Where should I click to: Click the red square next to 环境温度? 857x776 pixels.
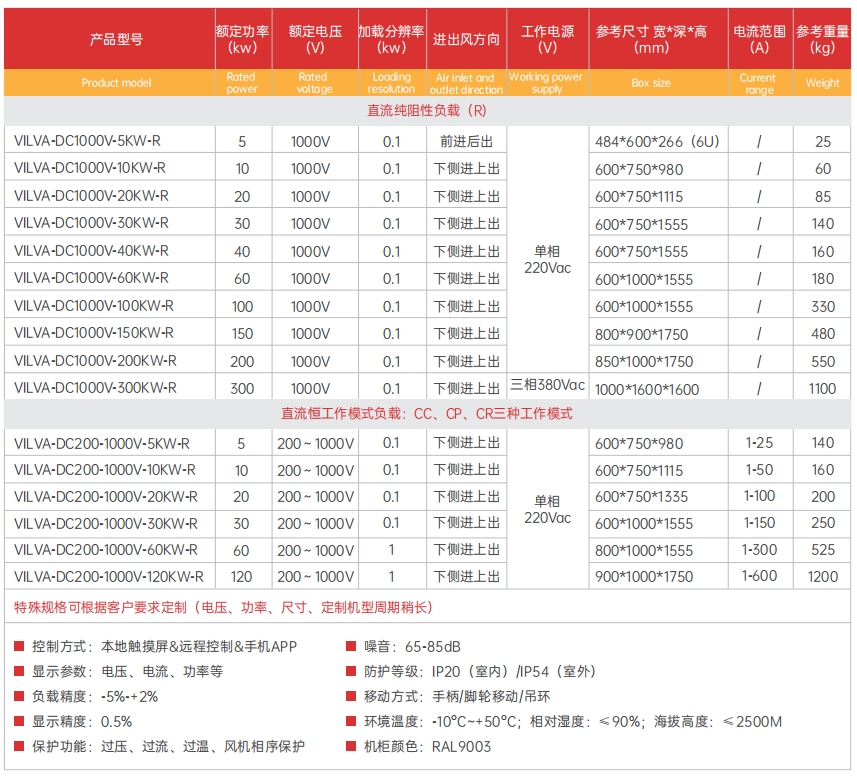click(x=351, y=722)
